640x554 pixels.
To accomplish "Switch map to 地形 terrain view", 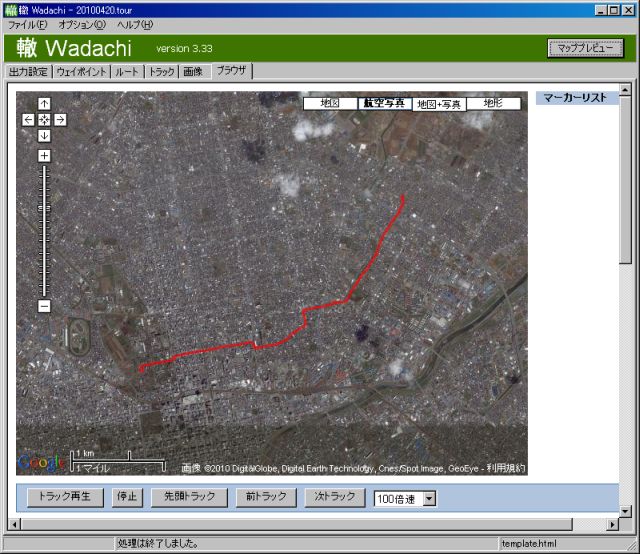I will pos(493,103).
